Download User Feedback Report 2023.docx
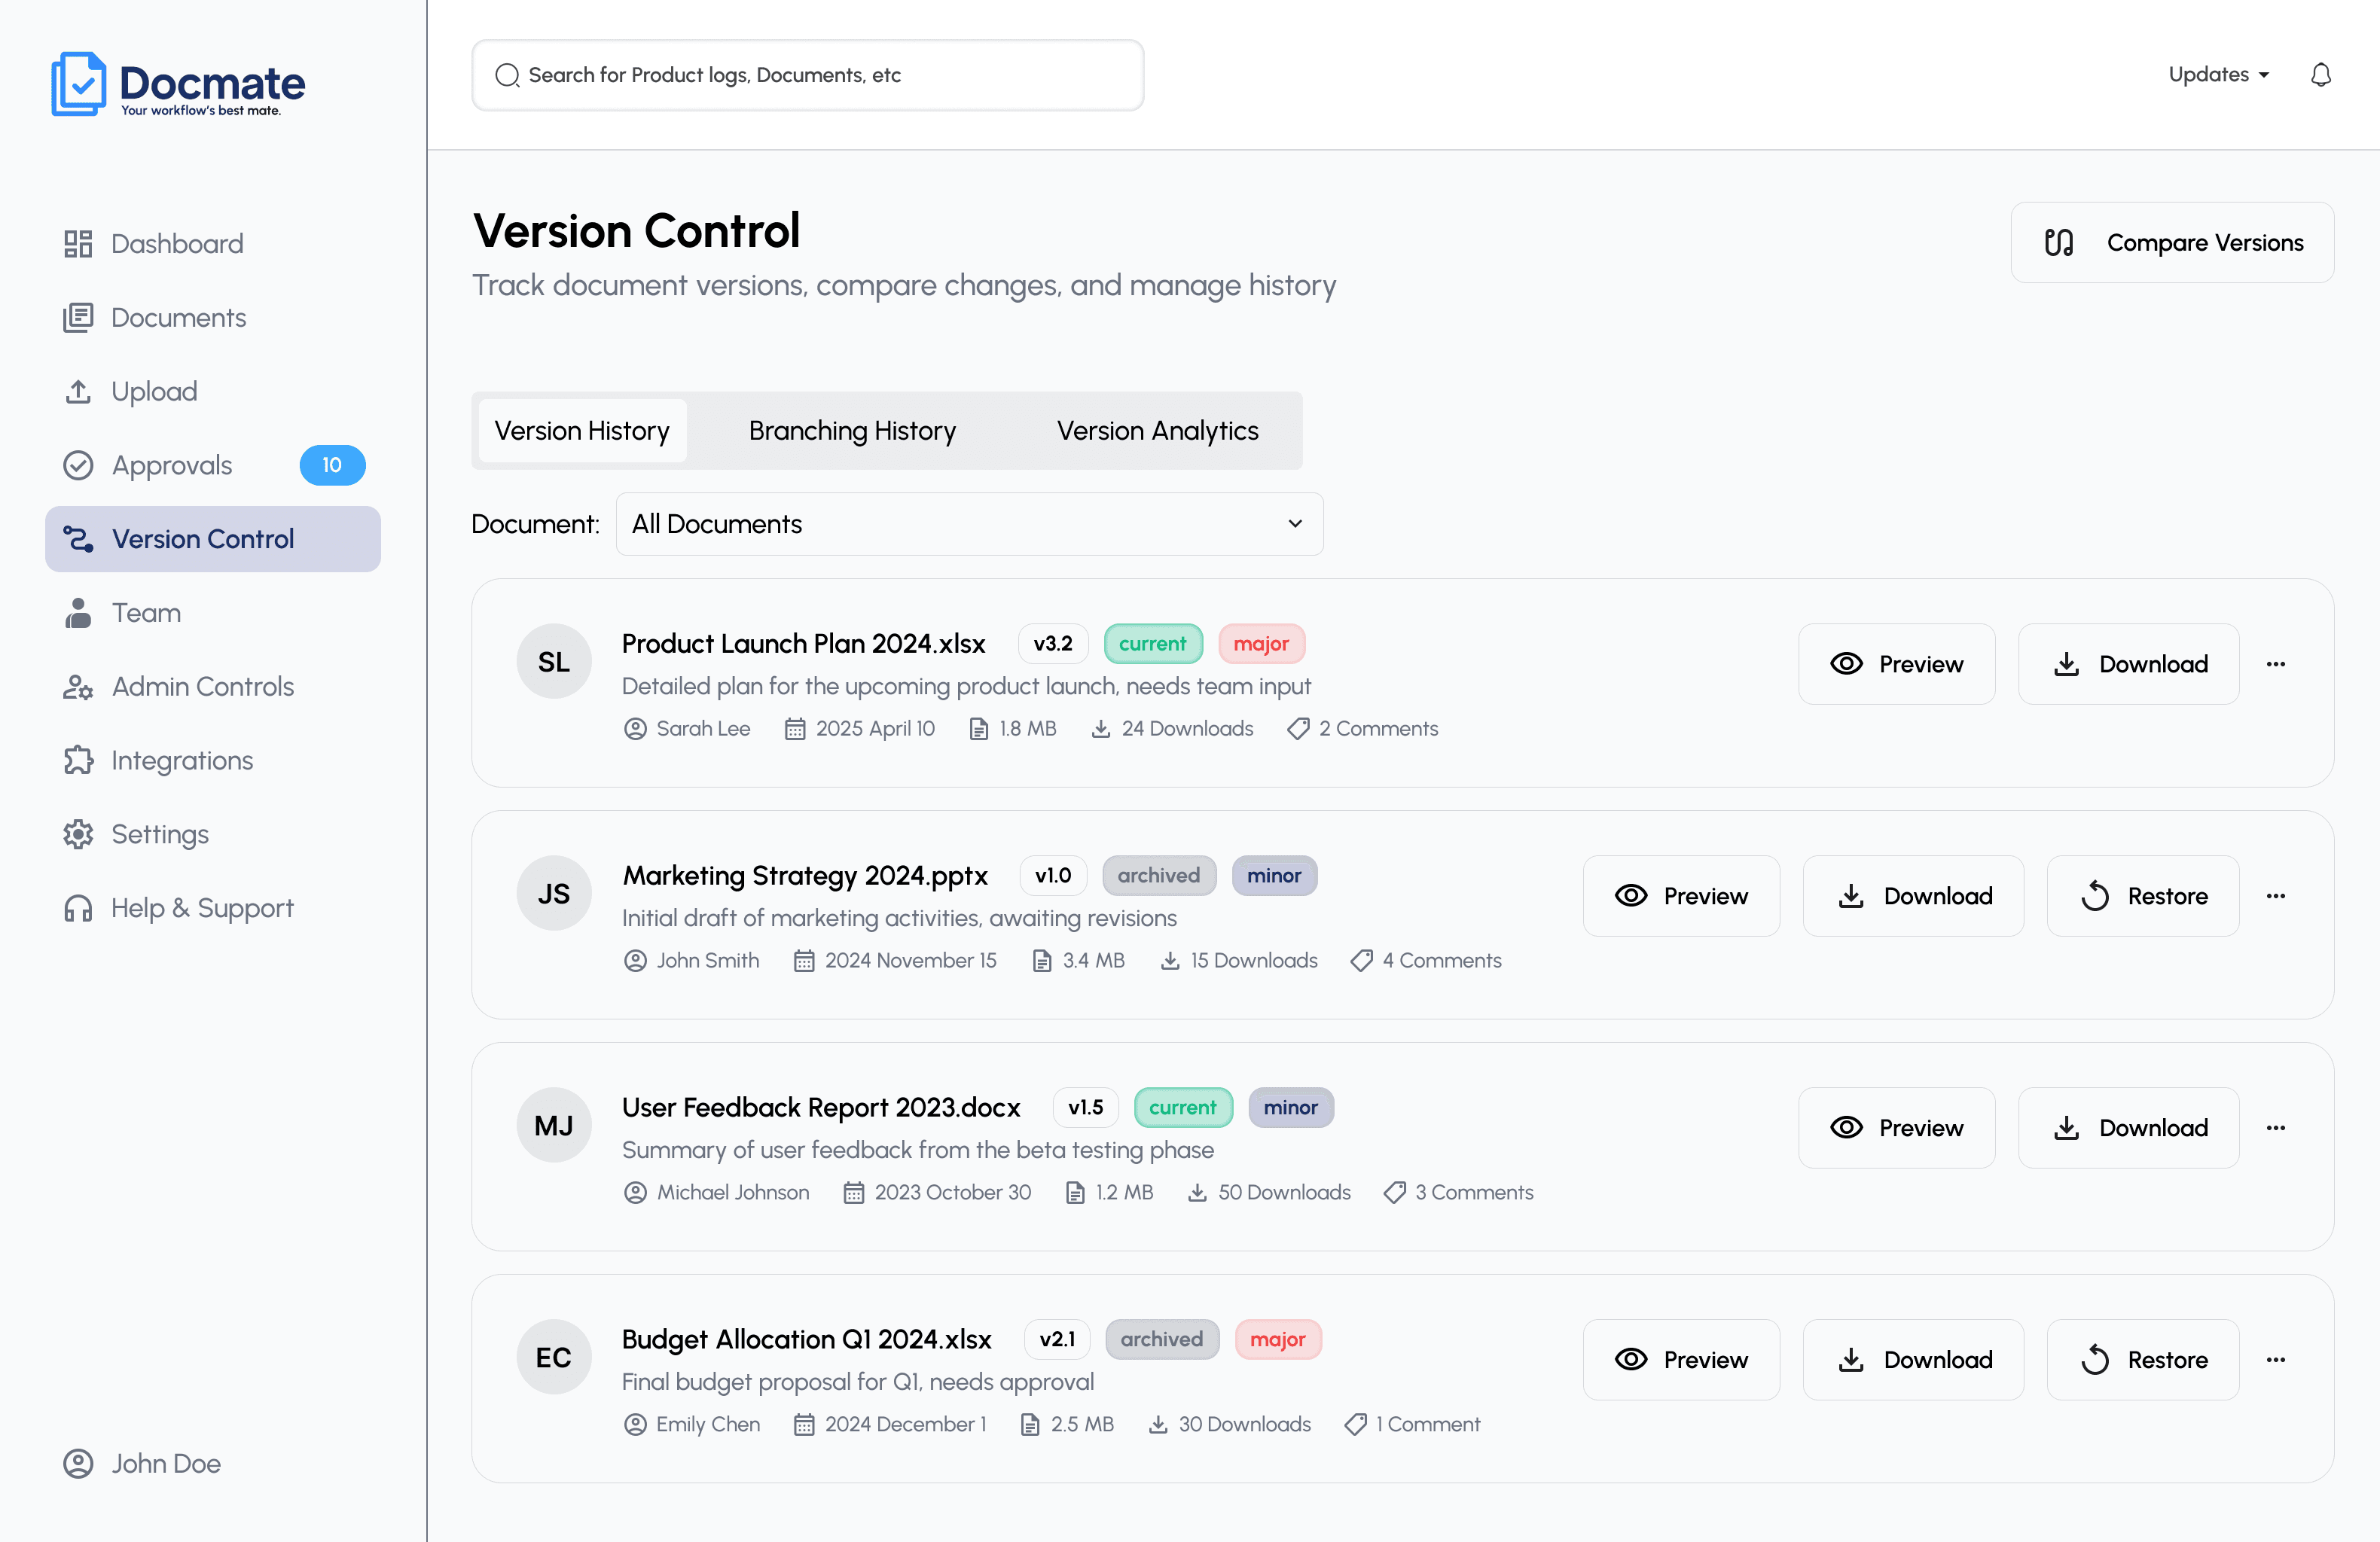The image size is (2380, 1542). tap(2128, 1128)
